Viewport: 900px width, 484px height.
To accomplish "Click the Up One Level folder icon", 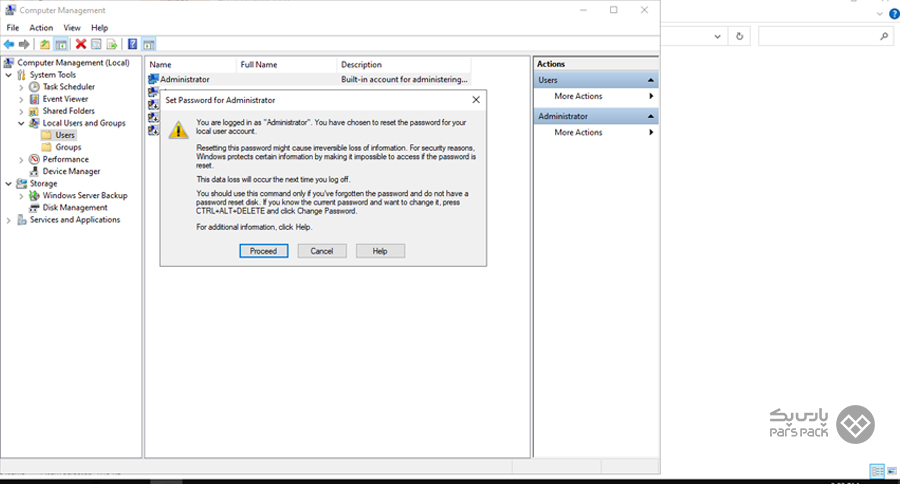I will click(x=45, y=44).
